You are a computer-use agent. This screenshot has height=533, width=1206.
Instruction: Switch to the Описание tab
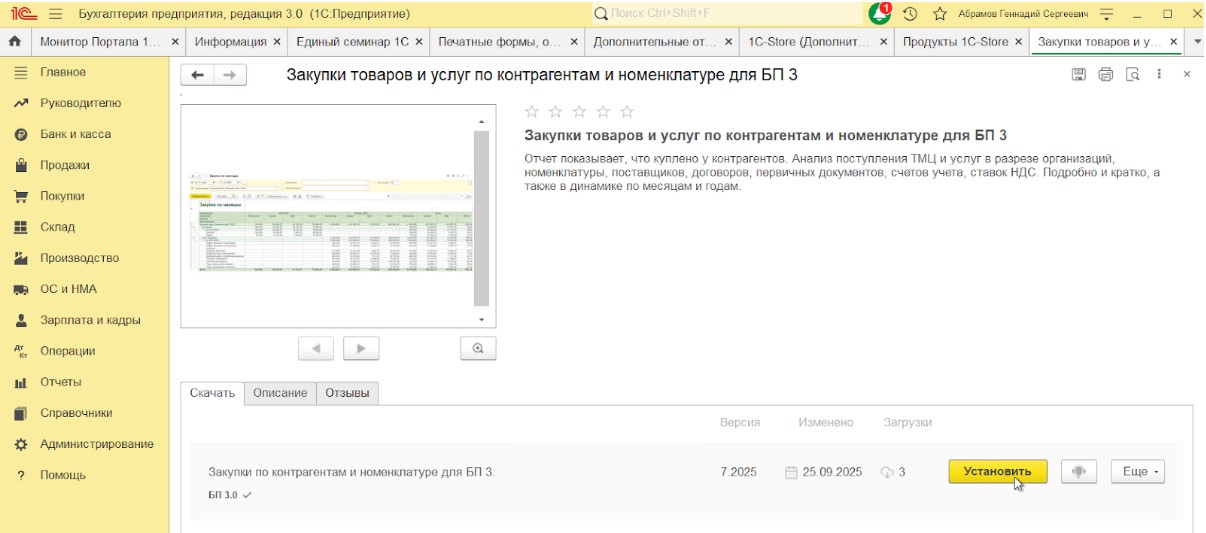(x=280, y=393)
